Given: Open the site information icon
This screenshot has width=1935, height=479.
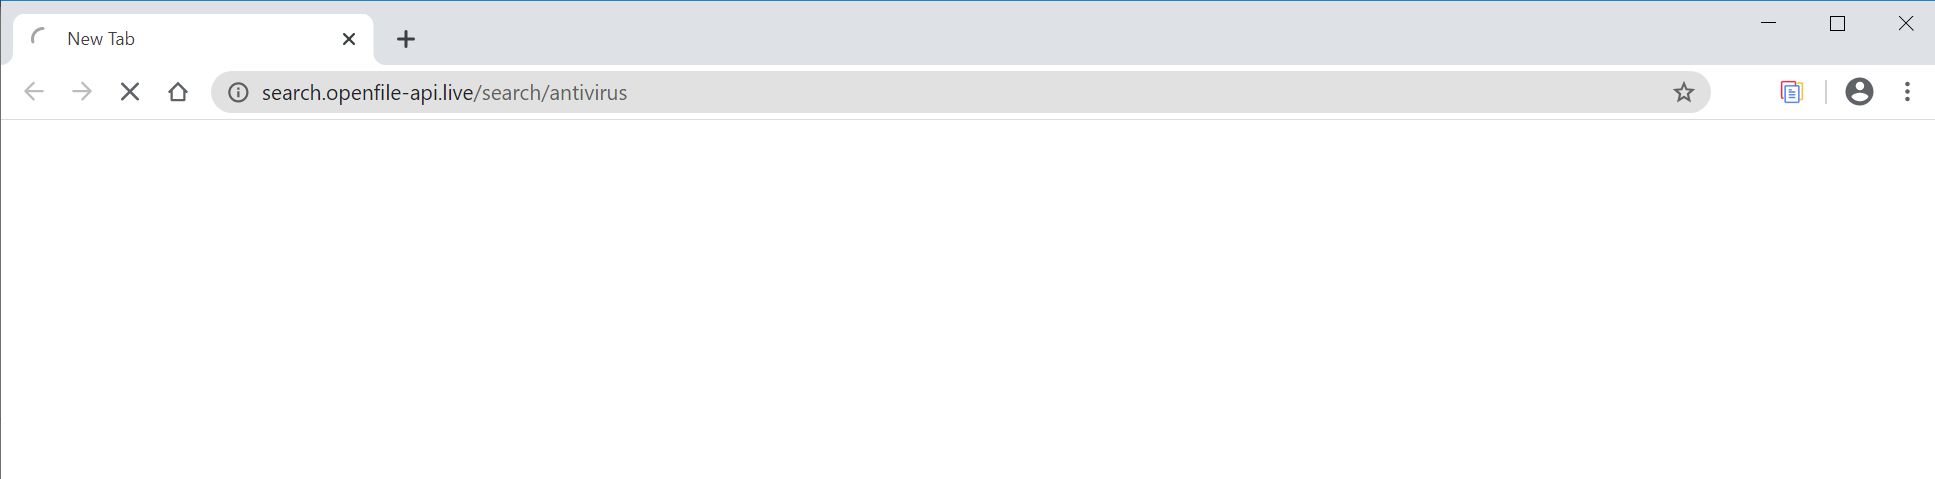Looking at the screenshot, I should tap(238, 92).
